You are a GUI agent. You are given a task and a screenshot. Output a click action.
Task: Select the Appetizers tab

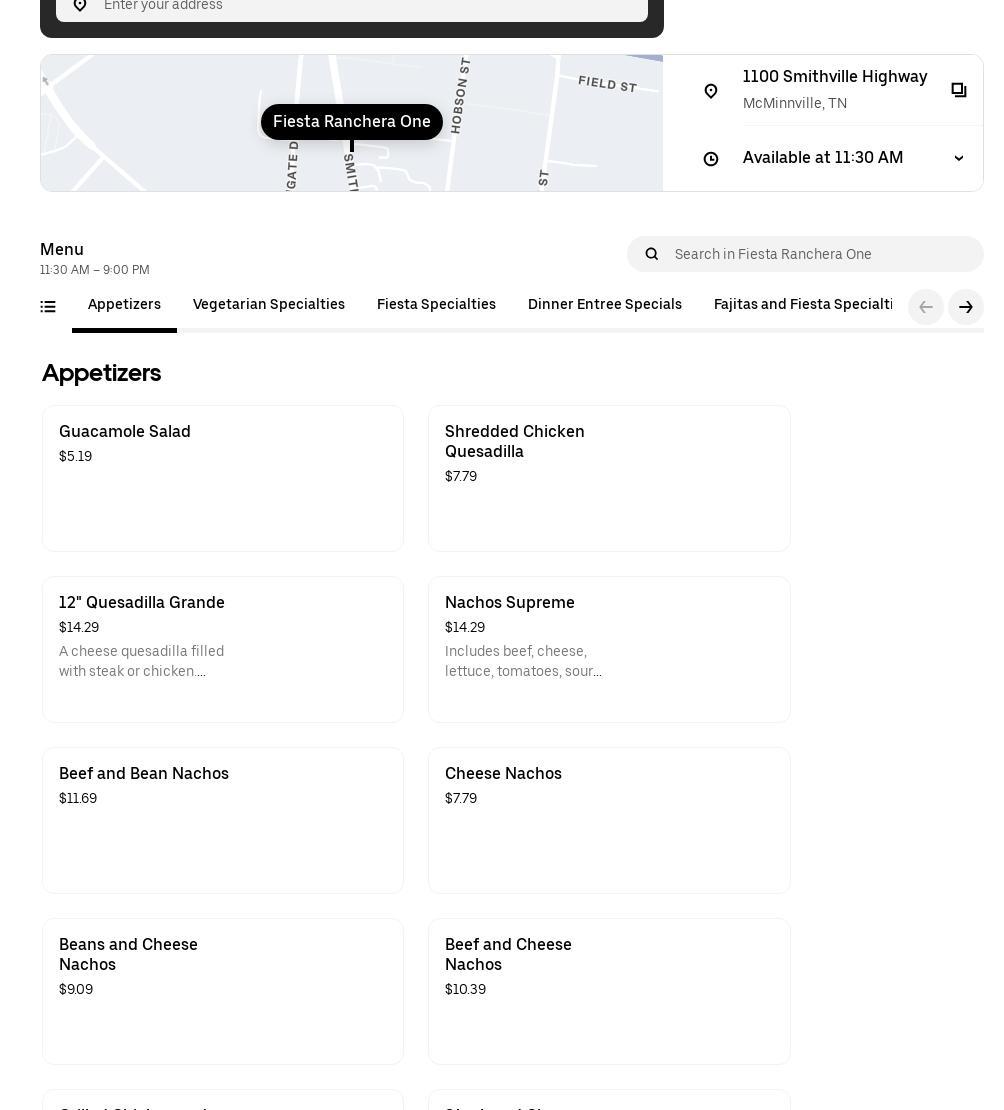point(124,304)
